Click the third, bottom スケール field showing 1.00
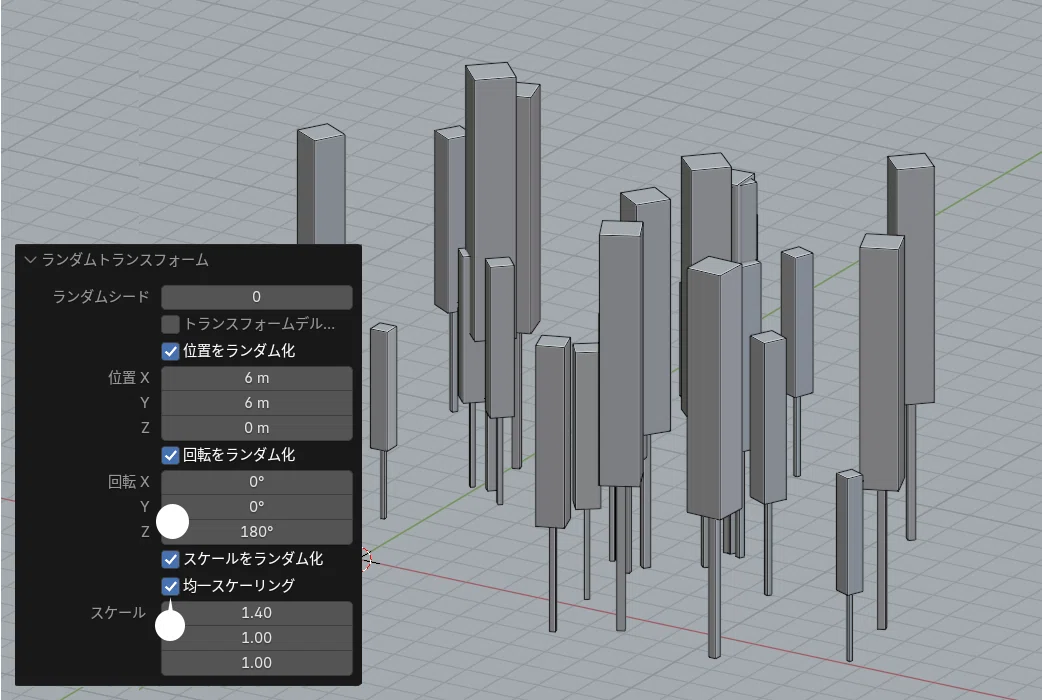1042x700 pixels. pos(257,662)
